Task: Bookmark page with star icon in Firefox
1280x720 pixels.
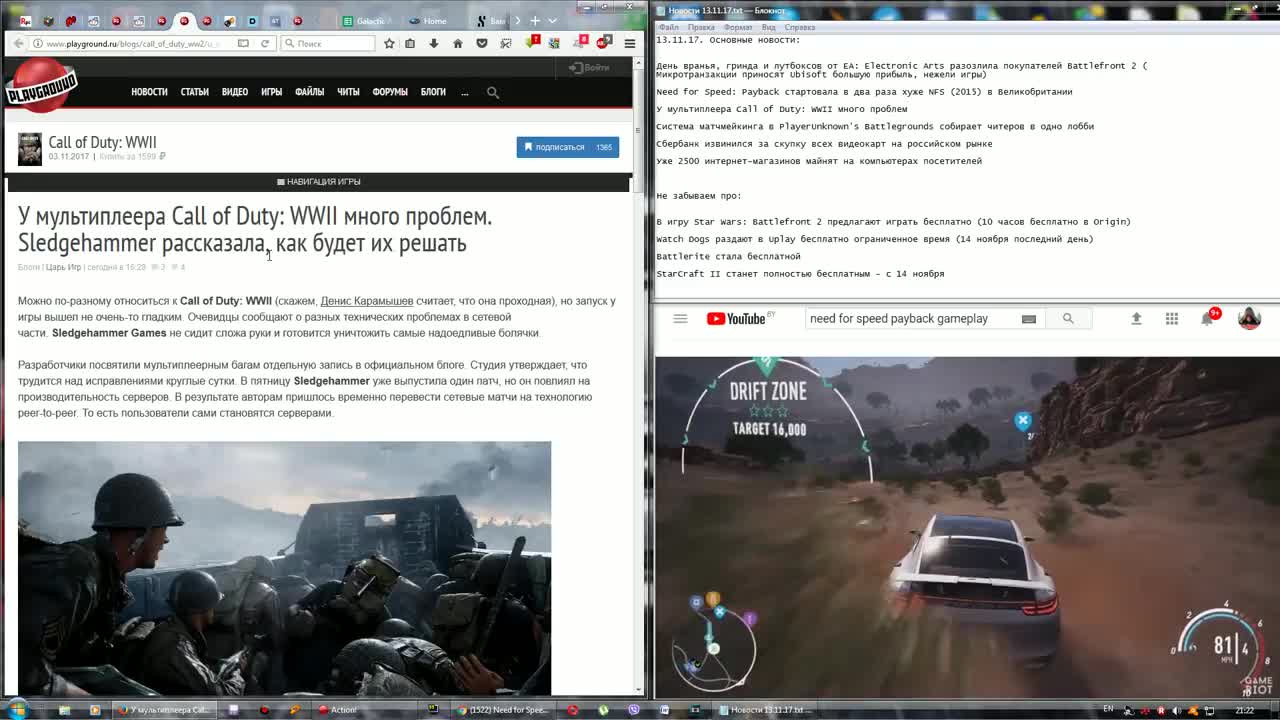Action: click(x=389, y=43)
